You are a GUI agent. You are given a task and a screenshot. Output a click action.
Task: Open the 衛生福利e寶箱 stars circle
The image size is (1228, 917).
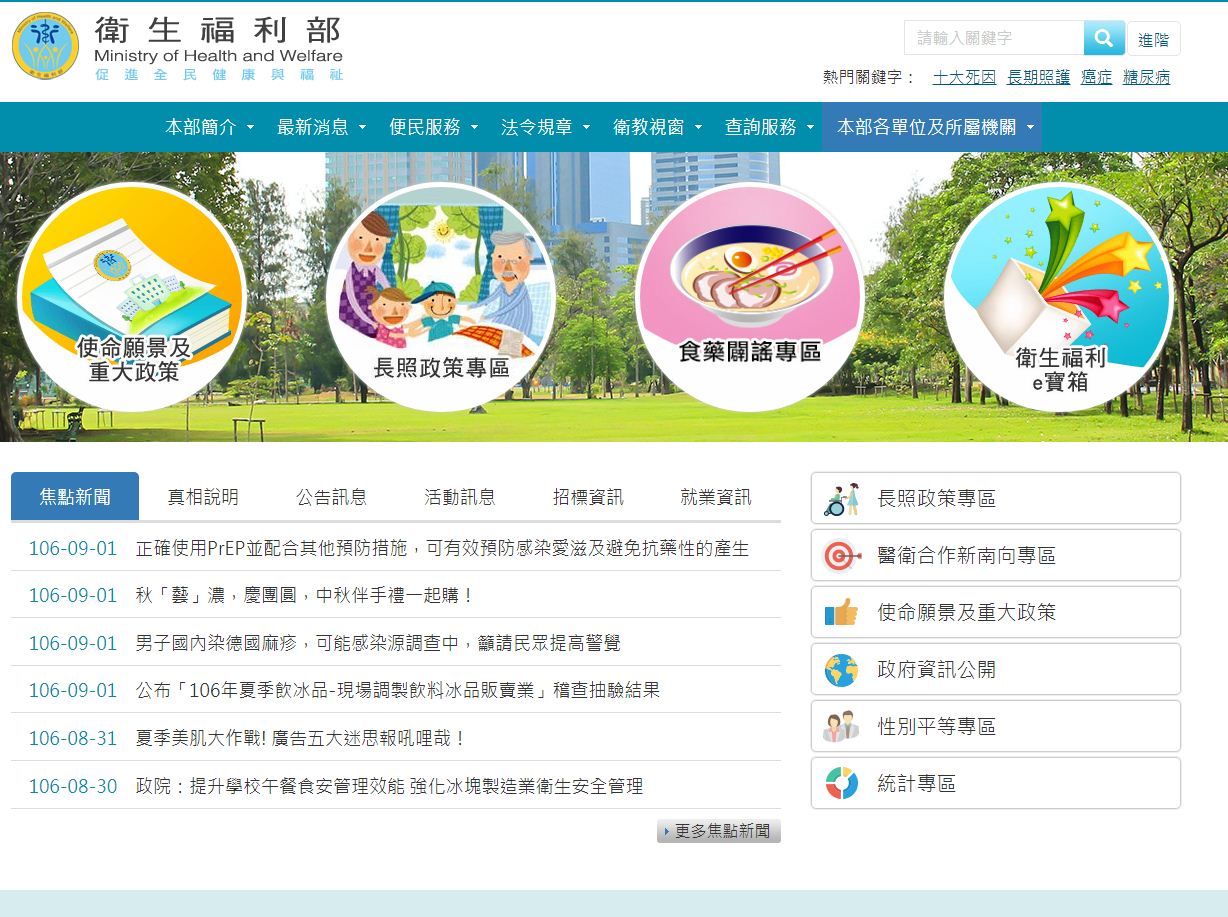[1059, 297]
